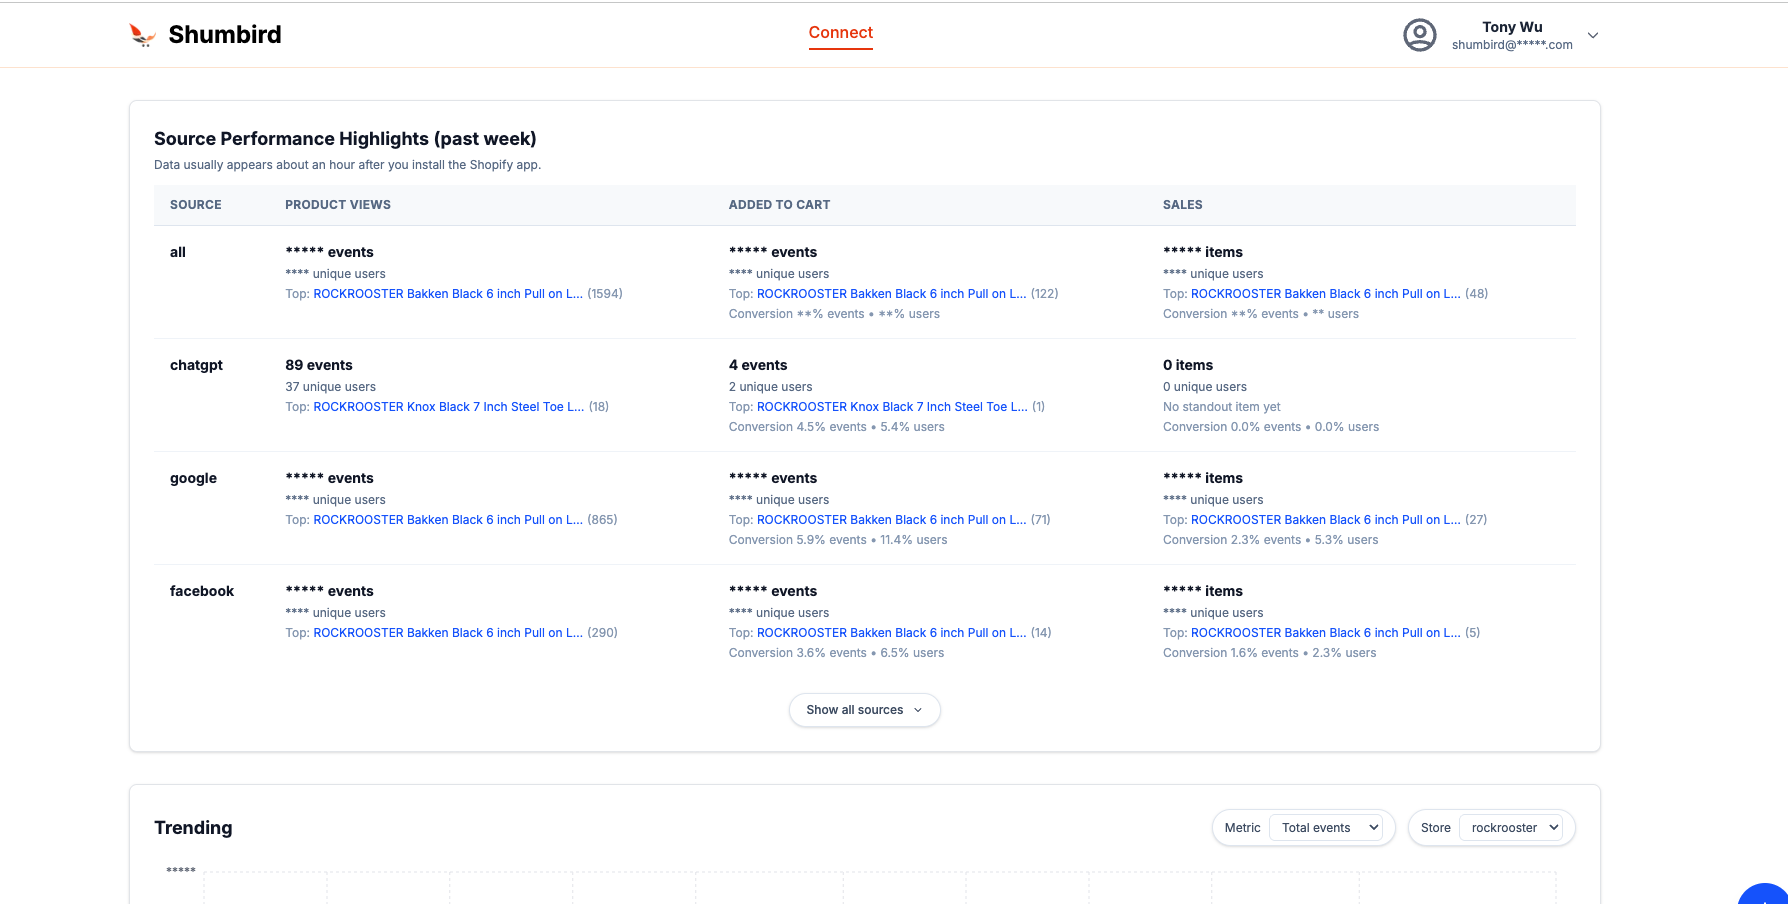This screenshot has width=1788, height=904.
Task: Click the Shumbird bird logo icon
Action: pos(143,34)
